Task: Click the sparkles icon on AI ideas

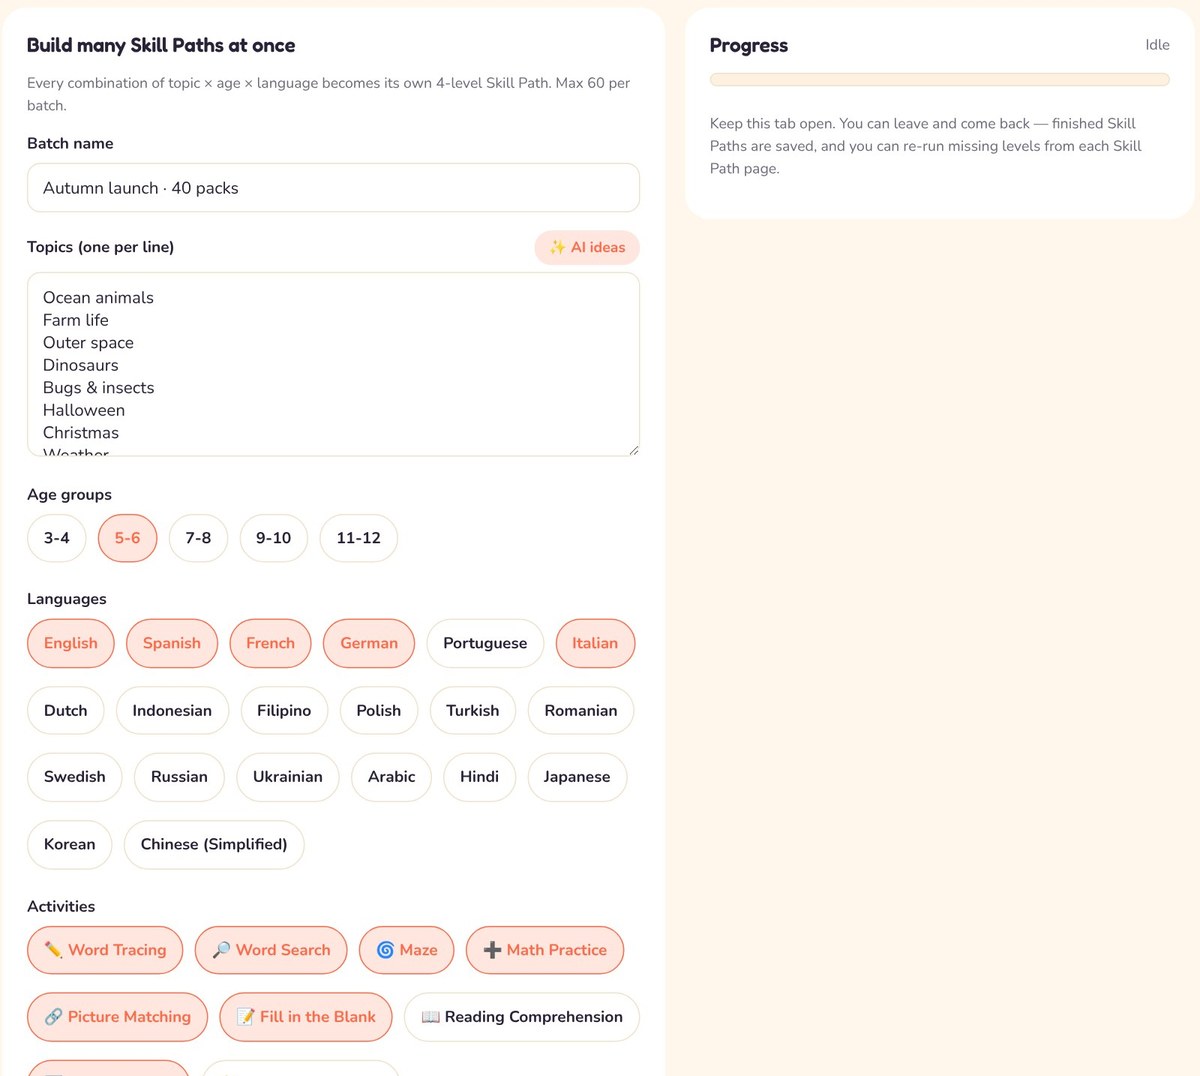Action: [x=557, y=247]
